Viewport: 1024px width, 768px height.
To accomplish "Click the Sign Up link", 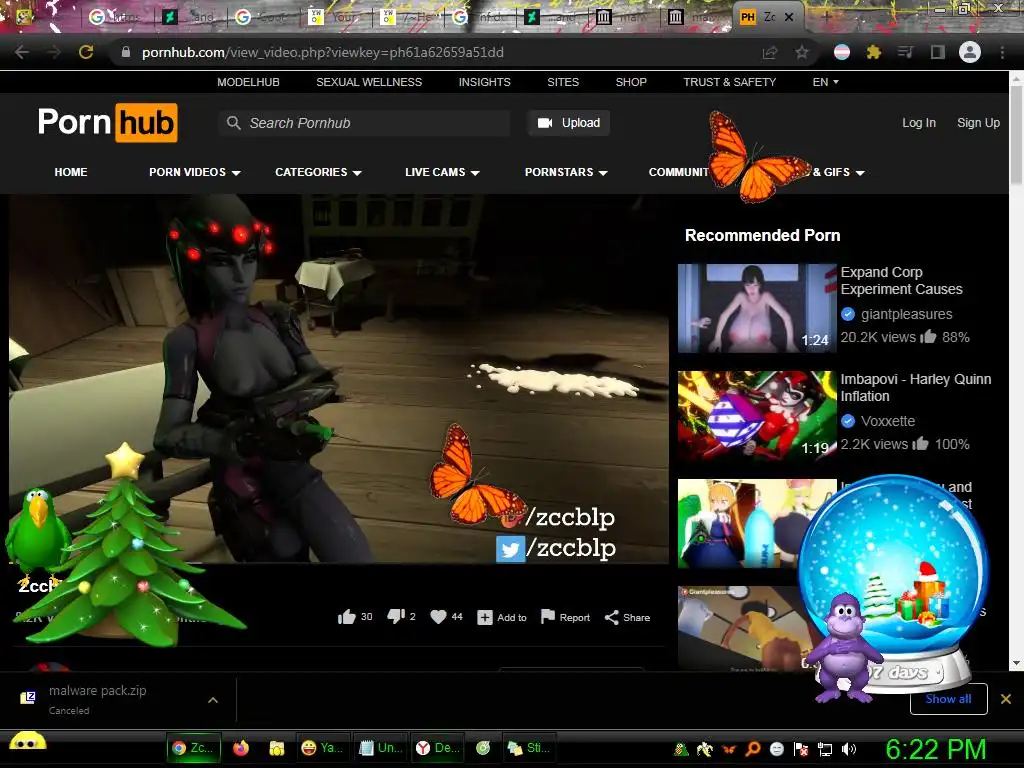I will (x=978, y=123).
